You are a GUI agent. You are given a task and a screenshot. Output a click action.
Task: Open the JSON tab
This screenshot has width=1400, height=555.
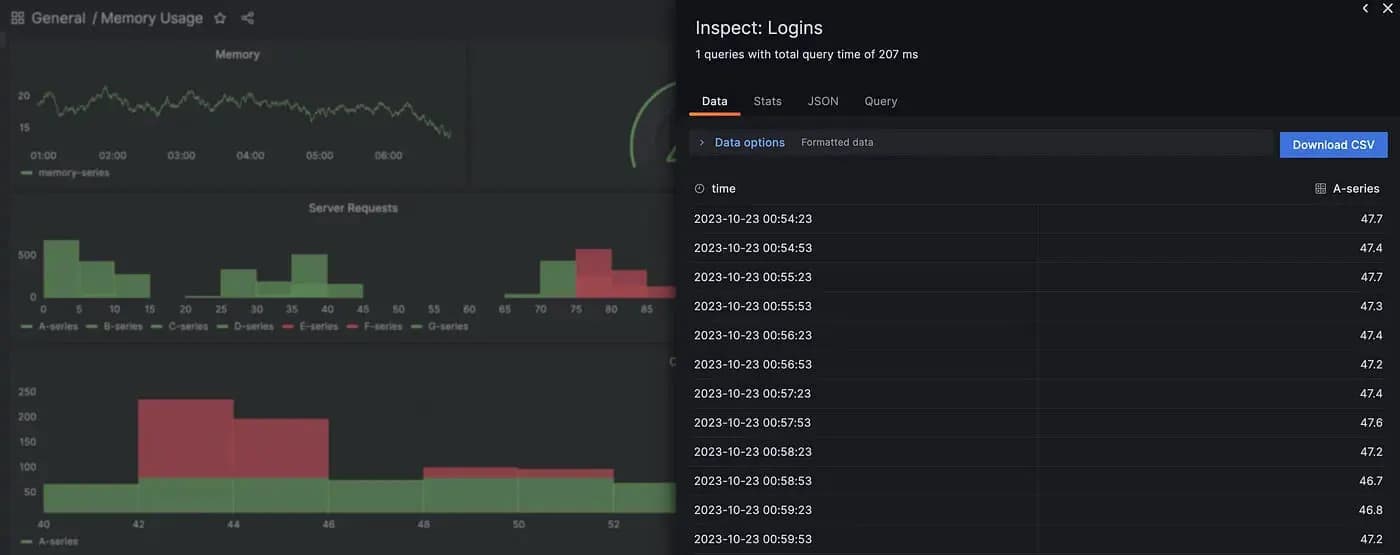click(823, 101)
